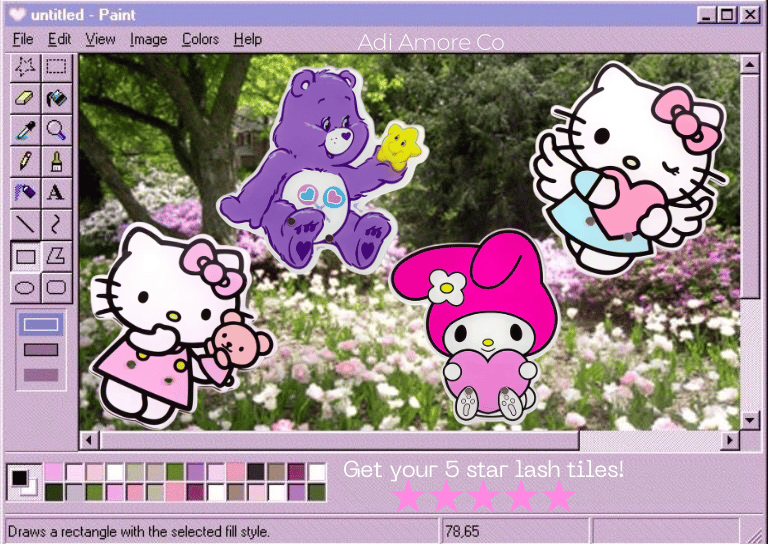768x544 pixels.
Task: Activate the Pick Color eyedropper tool
Action: click(x=26, y=129)
